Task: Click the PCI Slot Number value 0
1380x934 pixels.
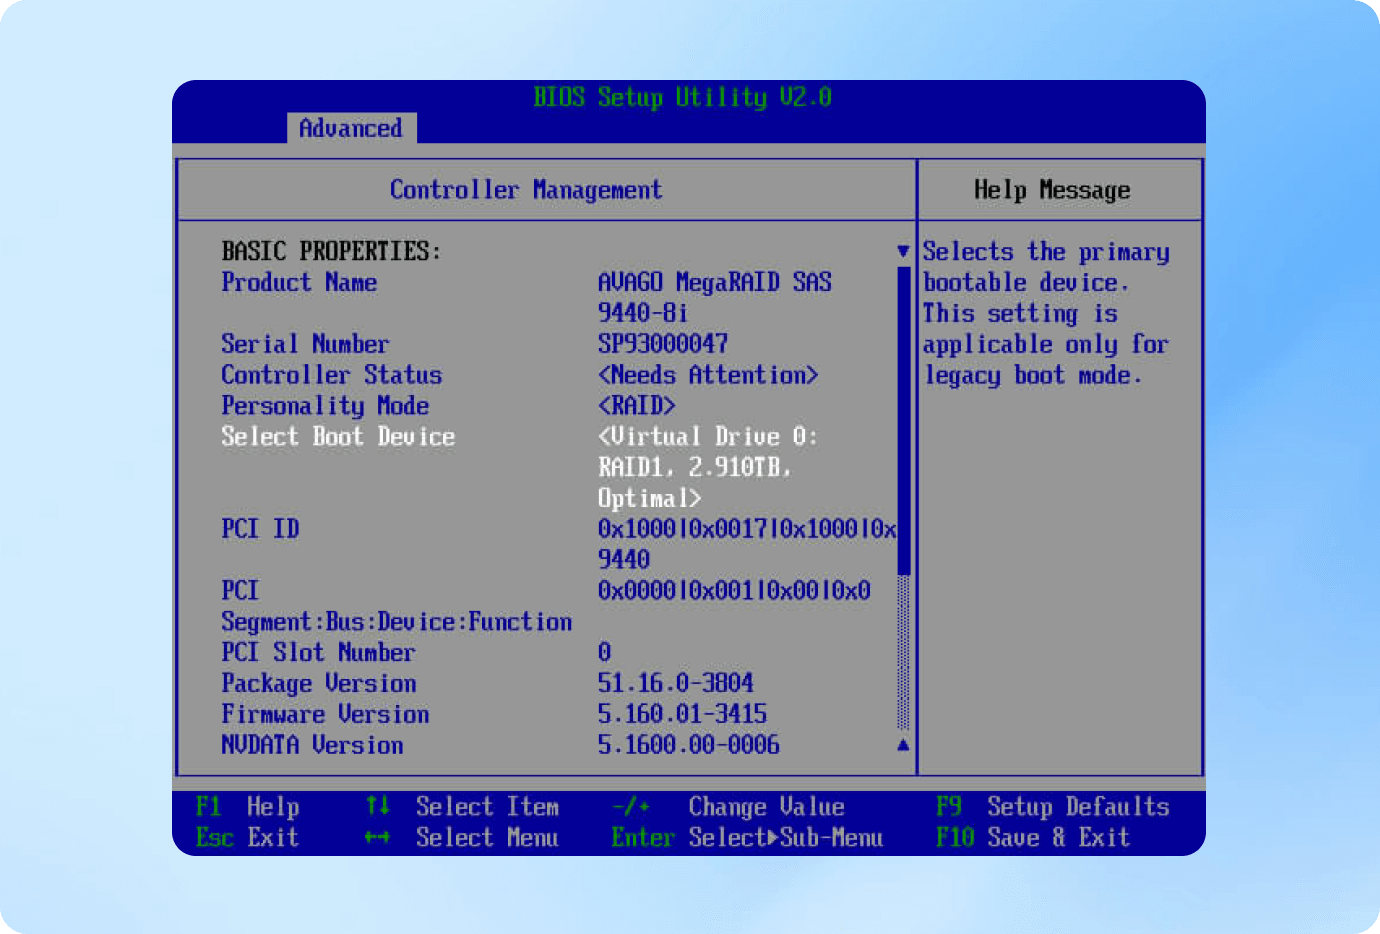Action: [604, 653]
